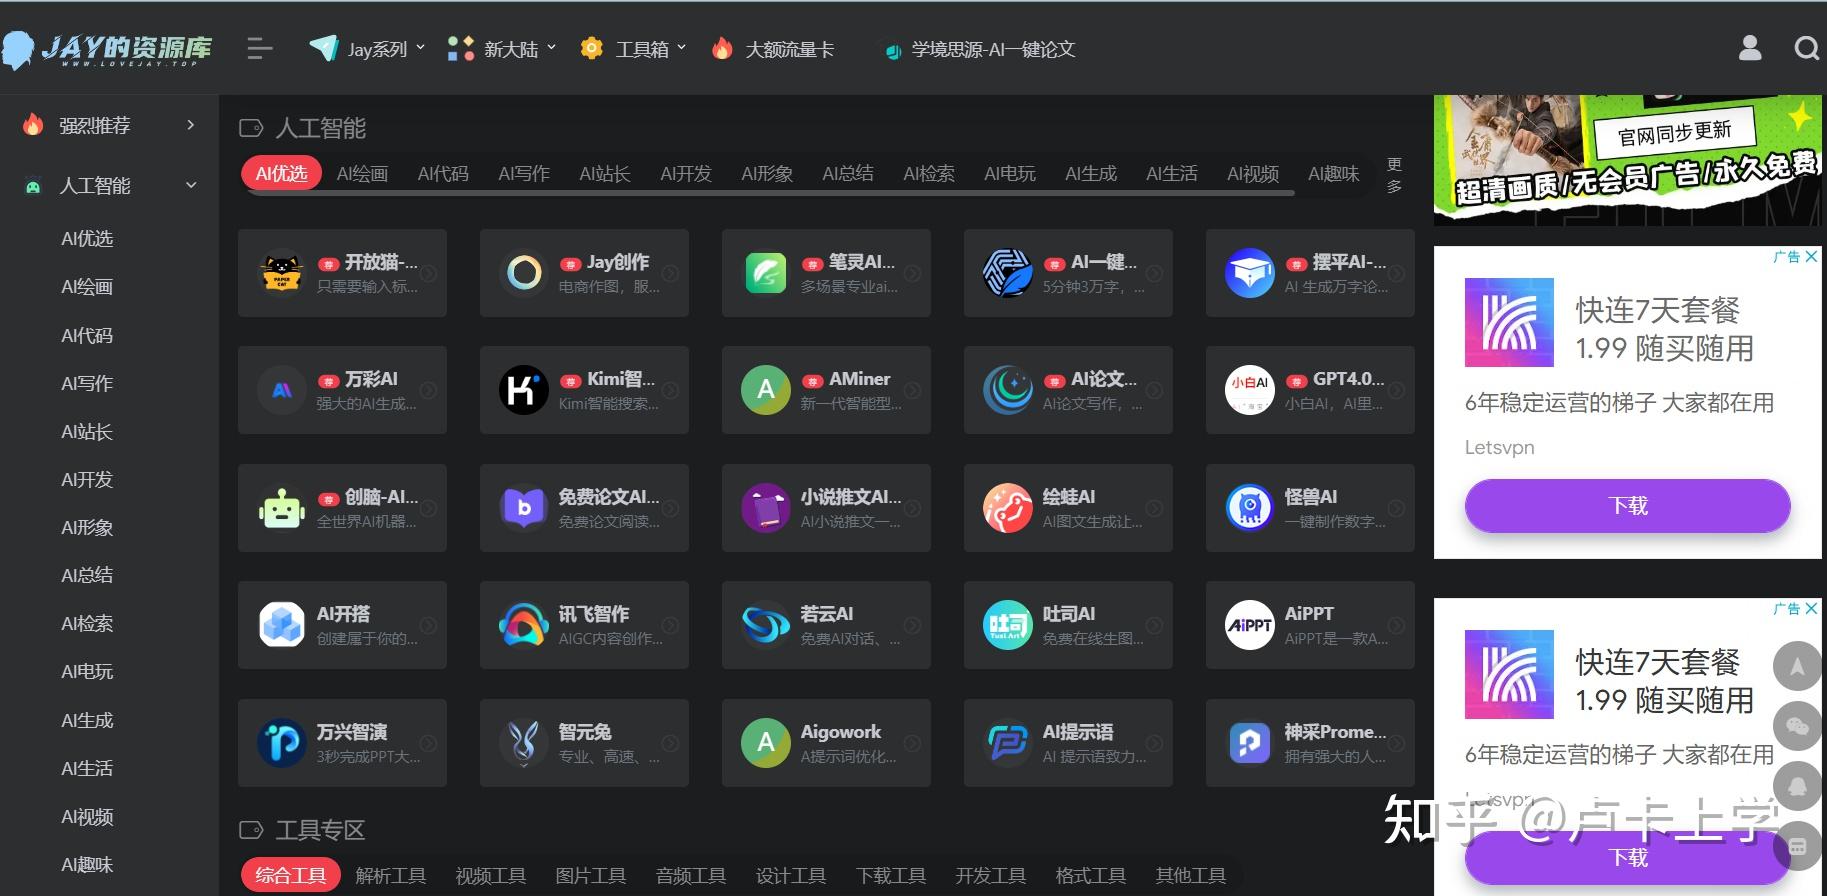The height and width of the screenshot is (896, 1827).
Task: Click the JAY的资源库 site logo
Action: (107, 49)
